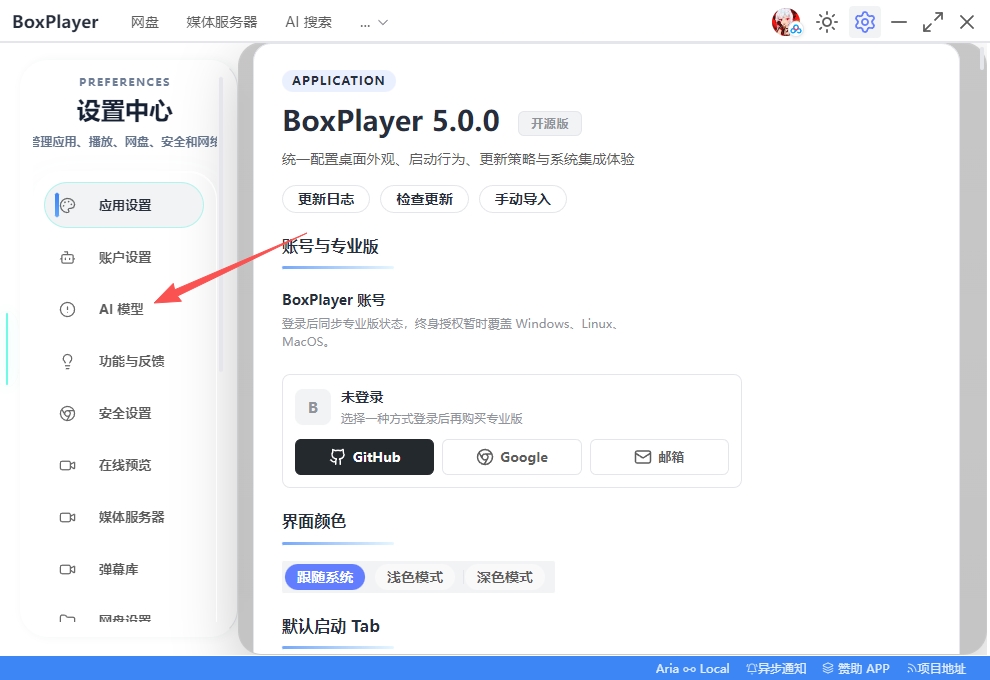
Task: Click the 账号与专业版 heading
Action: (330, 246)
